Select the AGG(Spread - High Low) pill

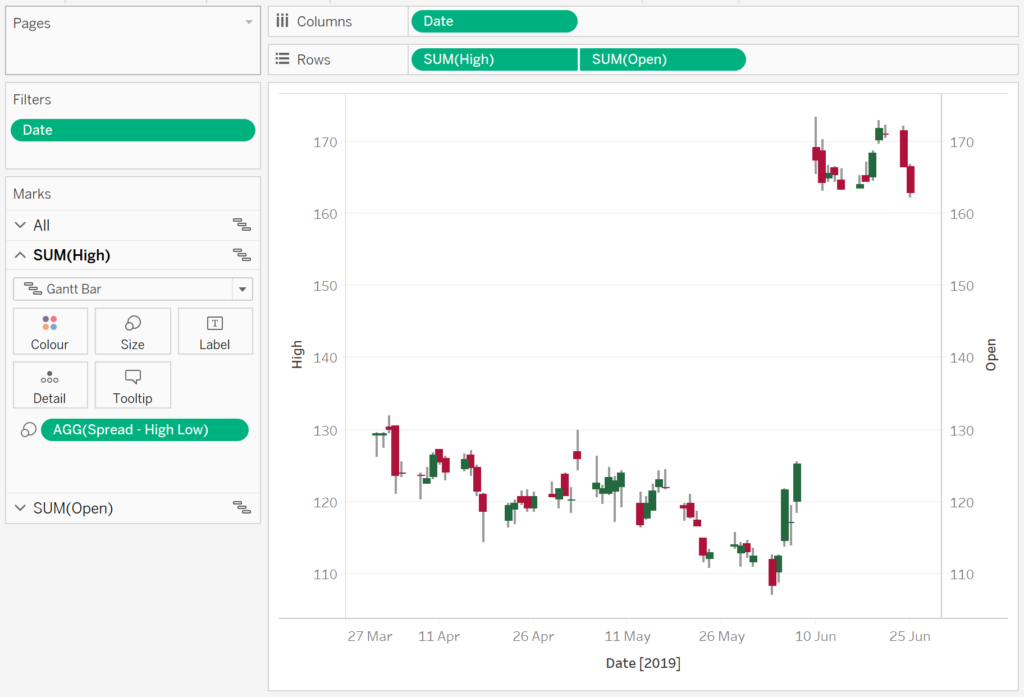pyautogui.click(x=144, y=430)
